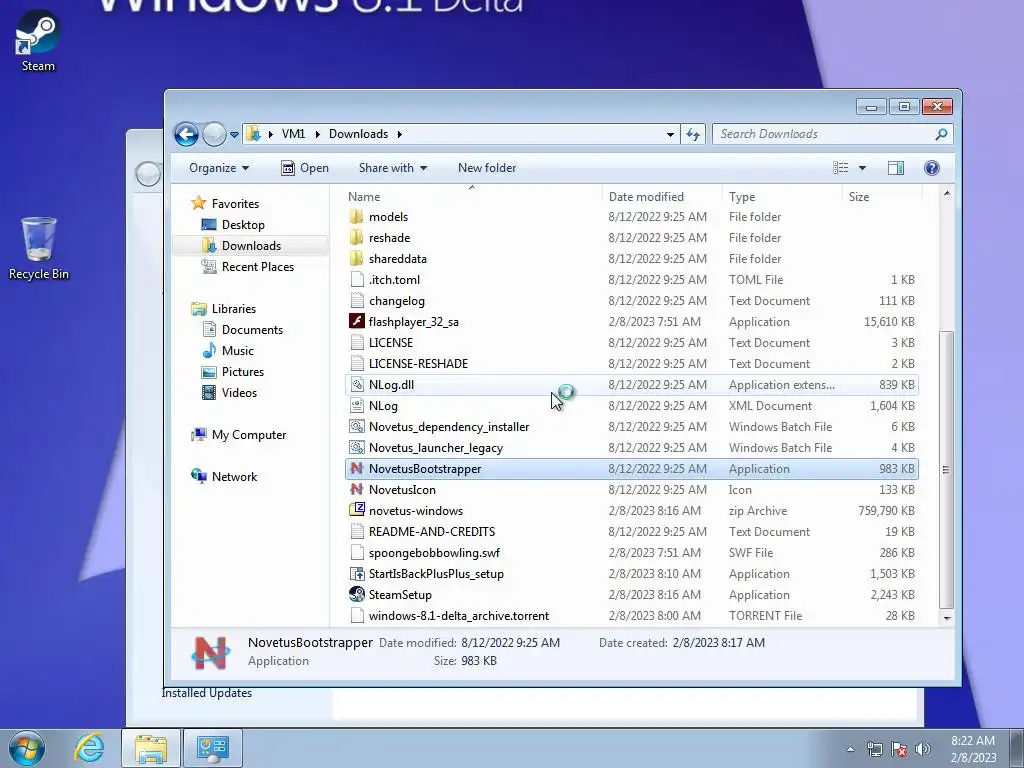Click the New folder button
This screenshot has height=768, width=1024.
487,168
